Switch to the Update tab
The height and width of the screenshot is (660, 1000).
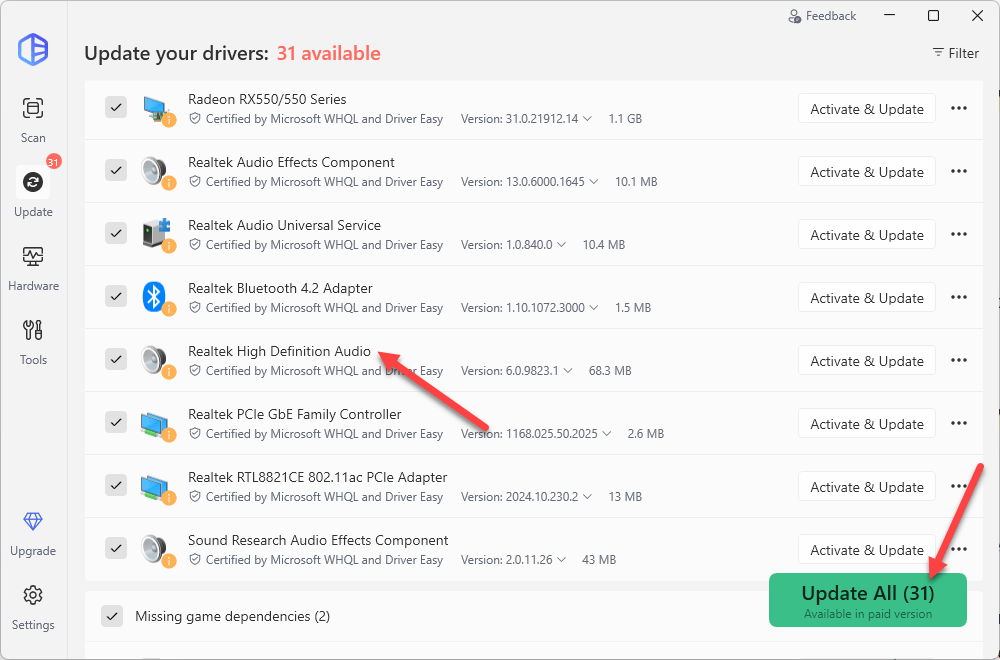click(x=33, y=192)
